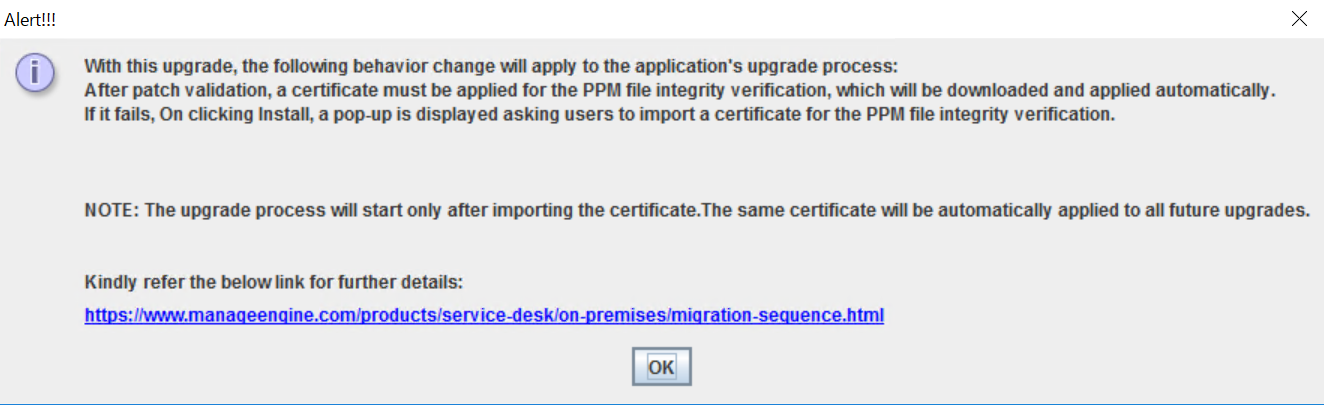Click the Alert!!! title text
1324x405 pixels.
[x=31, y=19]
